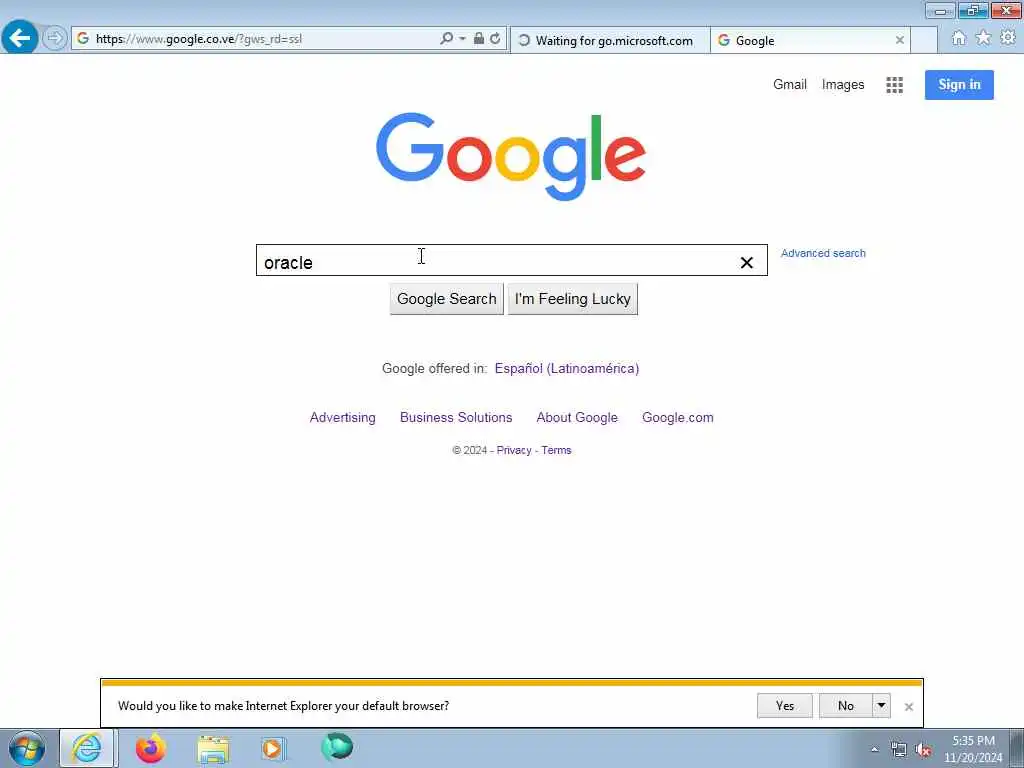The image size is (1024, 768).
Task: Open the Google apps grid icon
Action: pos(894,85)
